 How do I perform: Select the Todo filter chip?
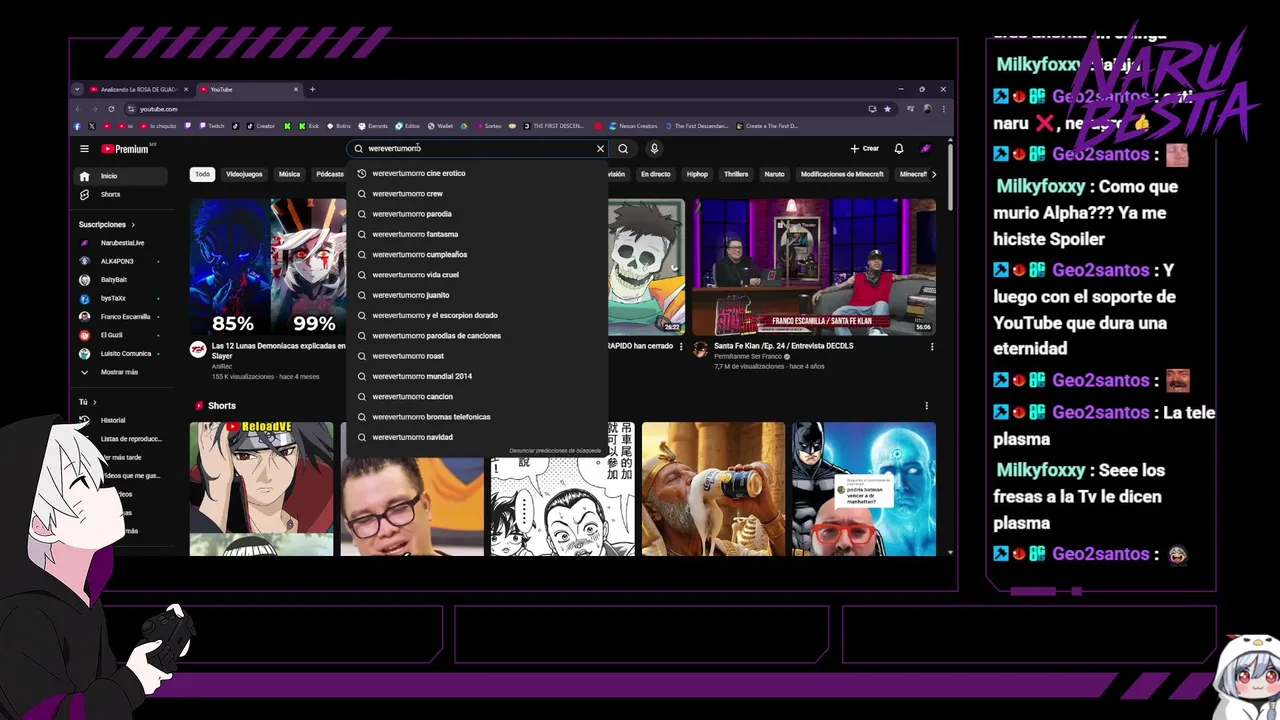click(203, 174)
